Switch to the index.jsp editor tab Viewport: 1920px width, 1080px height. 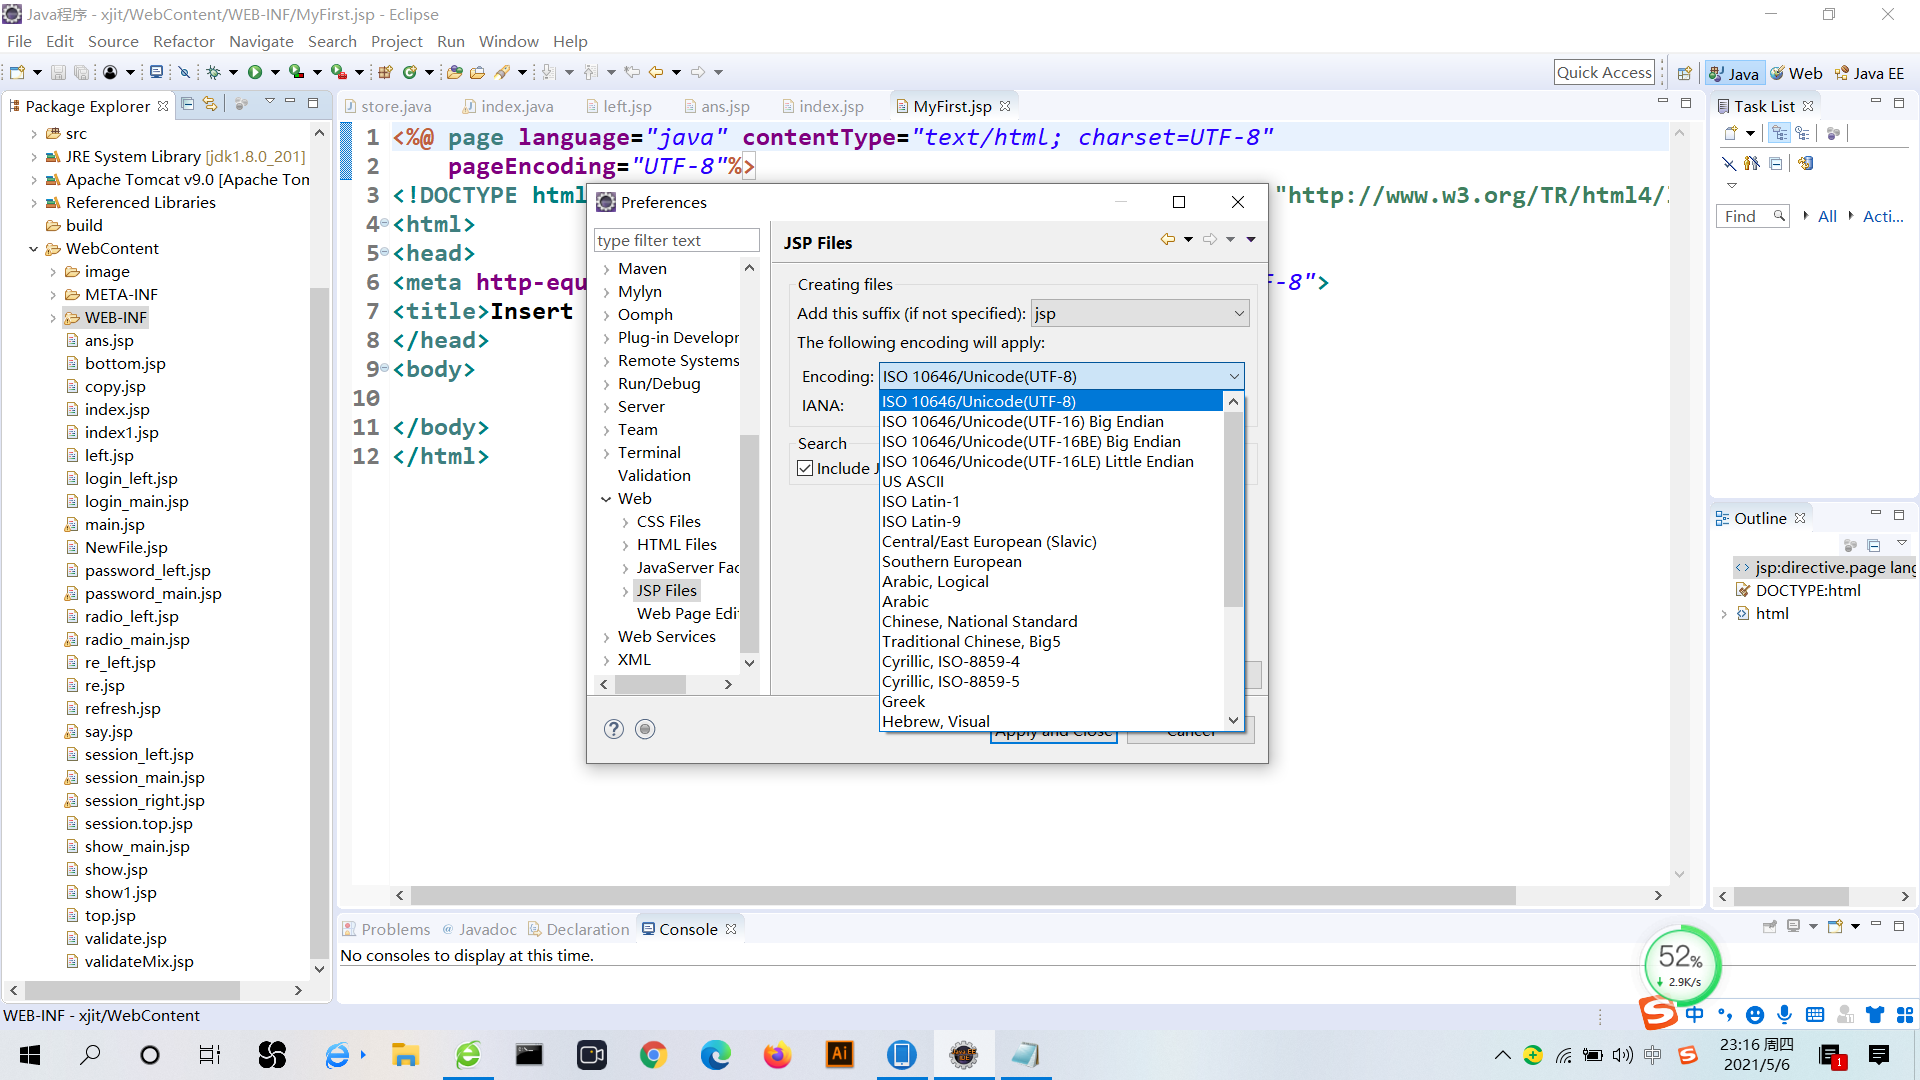tap(830, 106)
